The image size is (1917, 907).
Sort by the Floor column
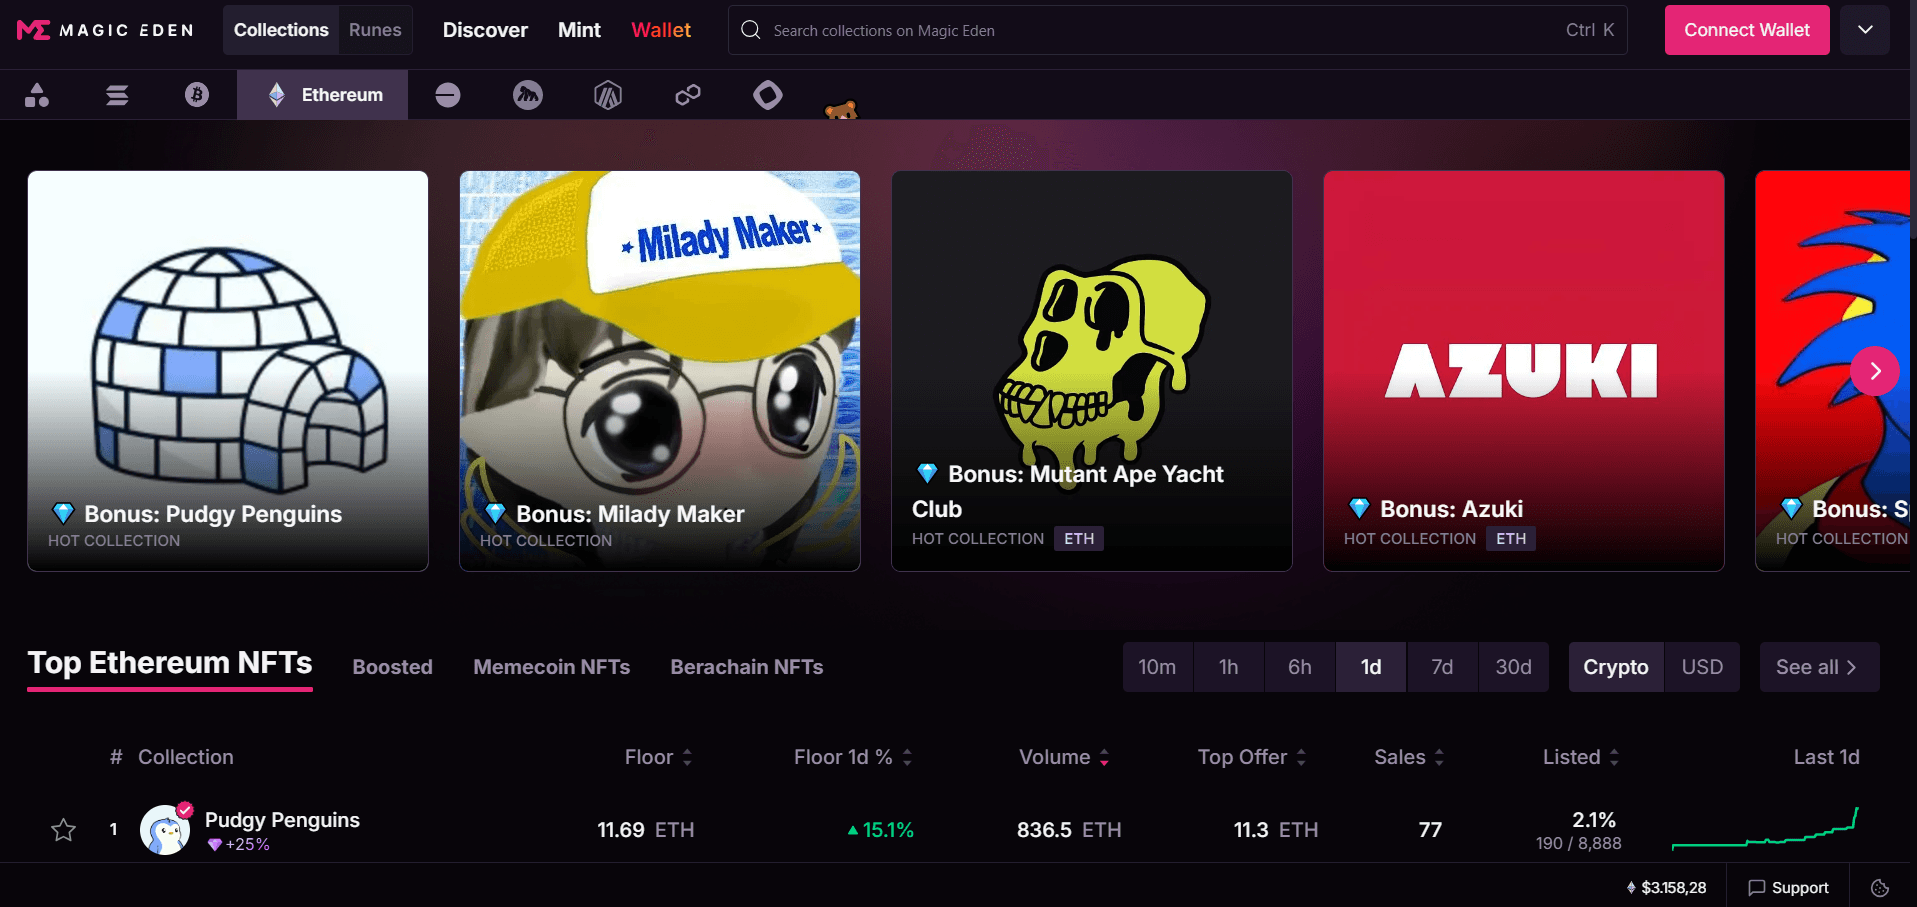[658, 757]
